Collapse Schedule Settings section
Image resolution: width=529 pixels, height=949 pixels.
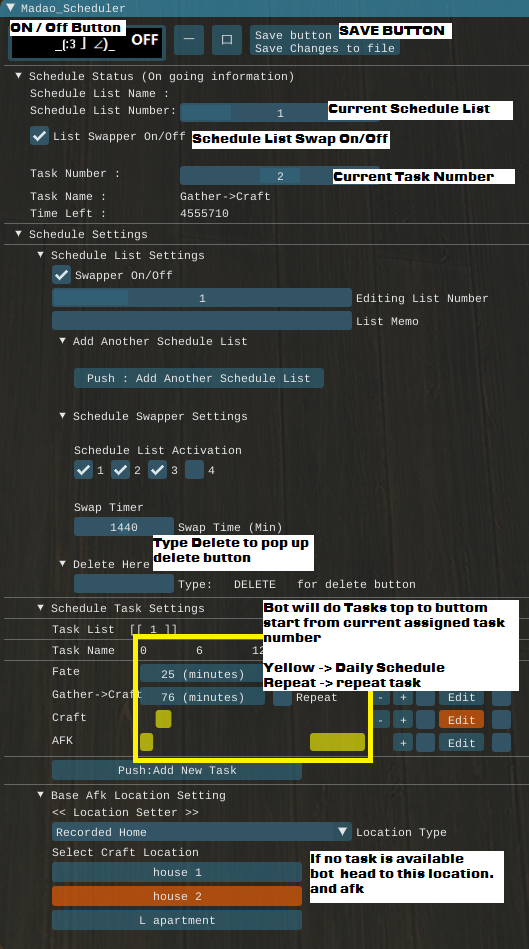click(x=19, y=234)
